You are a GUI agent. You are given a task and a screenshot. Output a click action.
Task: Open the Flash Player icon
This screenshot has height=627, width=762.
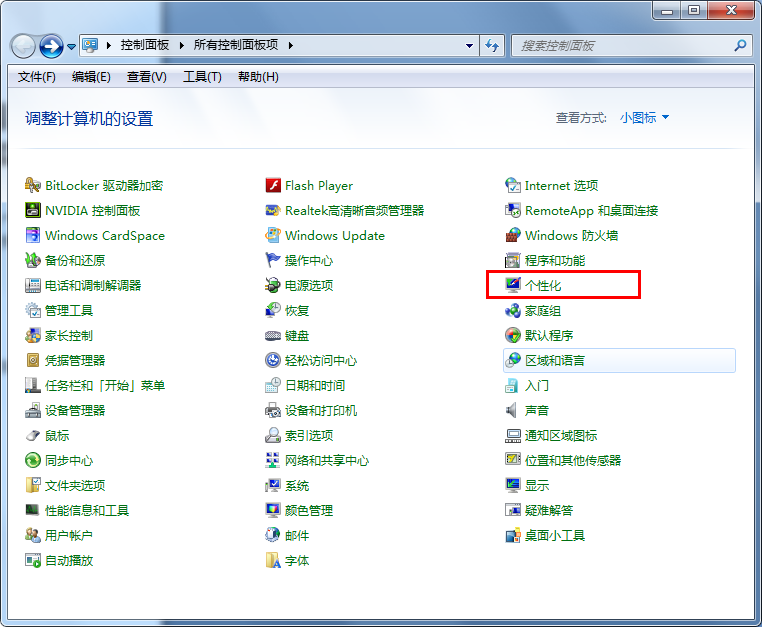coord(273,185)
